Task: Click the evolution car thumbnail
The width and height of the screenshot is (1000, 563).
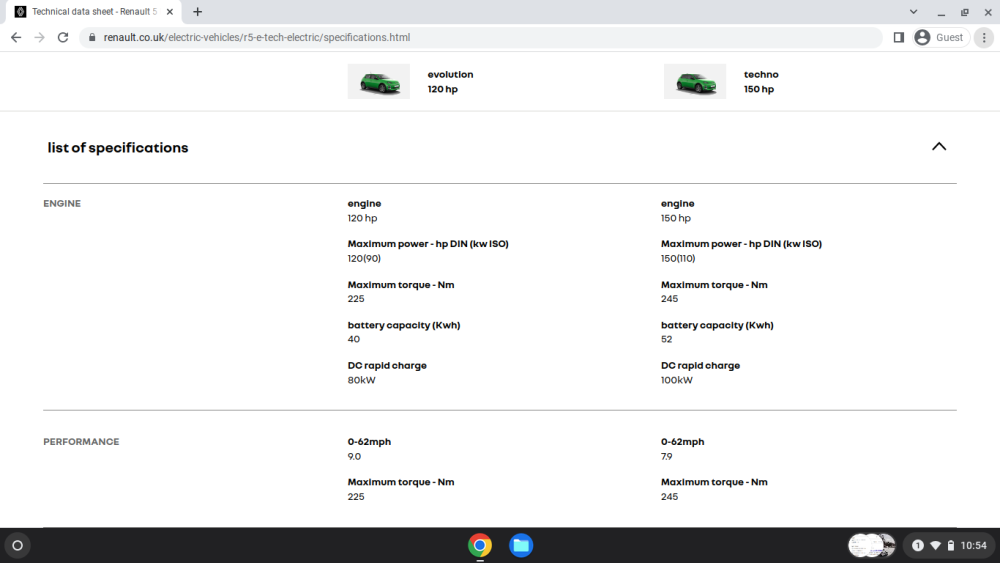Action: (379, 82)
